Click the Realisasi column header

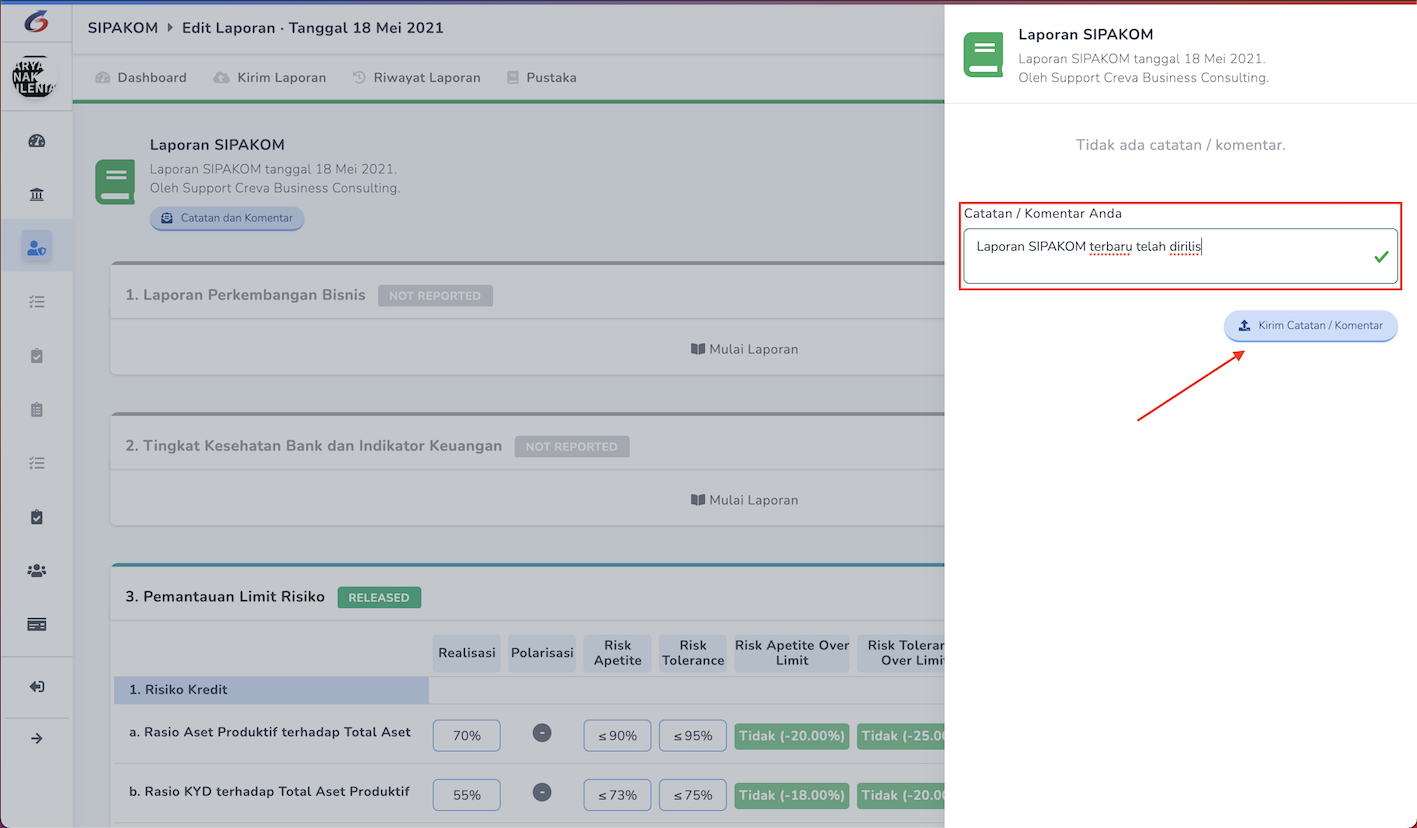[x=467, y=653]
